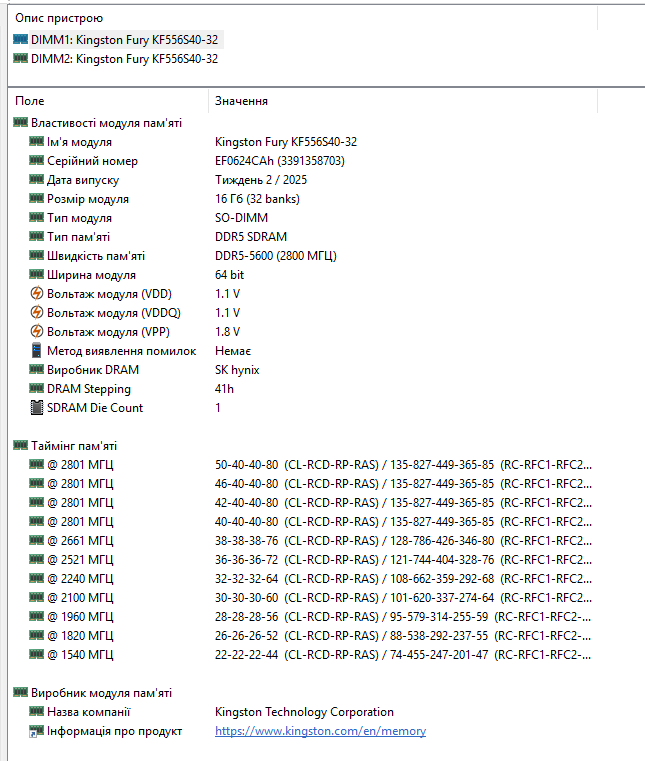Click the Інформація про продукт link icon
The height and width of the screenshot is (761, 645).
(x=37, y=732)
